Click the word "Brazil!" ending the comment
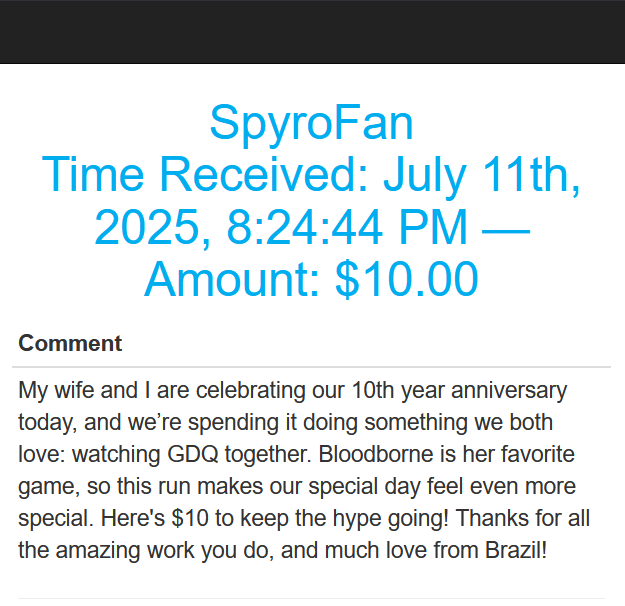 click(x=515, y=550)
